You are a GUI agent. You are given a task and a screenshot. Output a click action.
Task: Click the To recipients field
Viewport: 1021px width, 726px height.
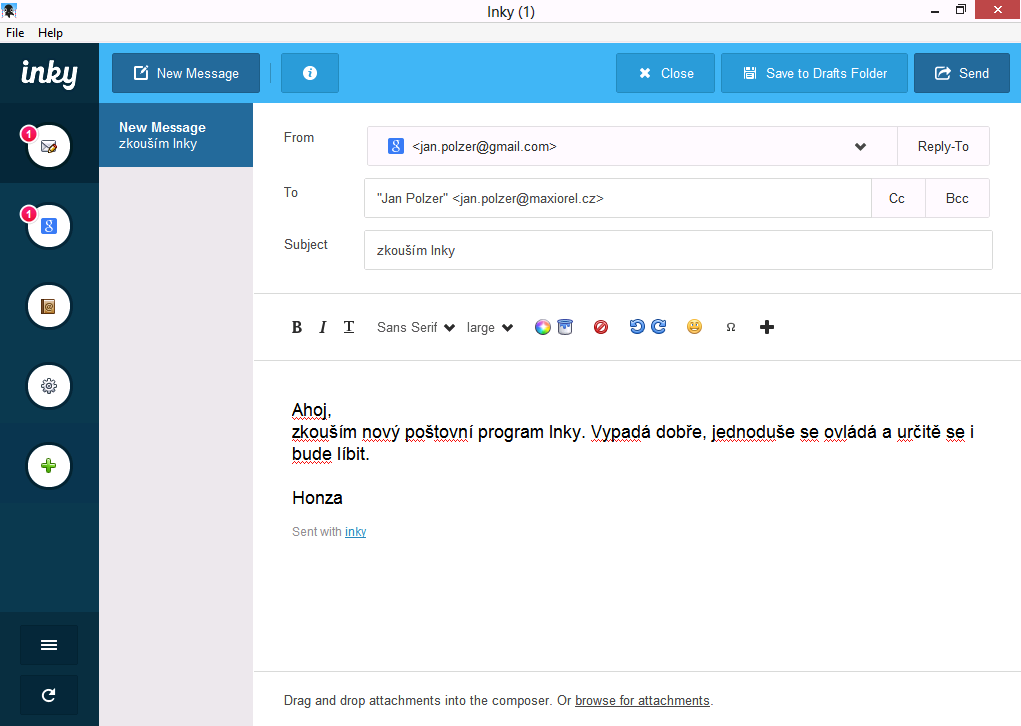point(618,199)
